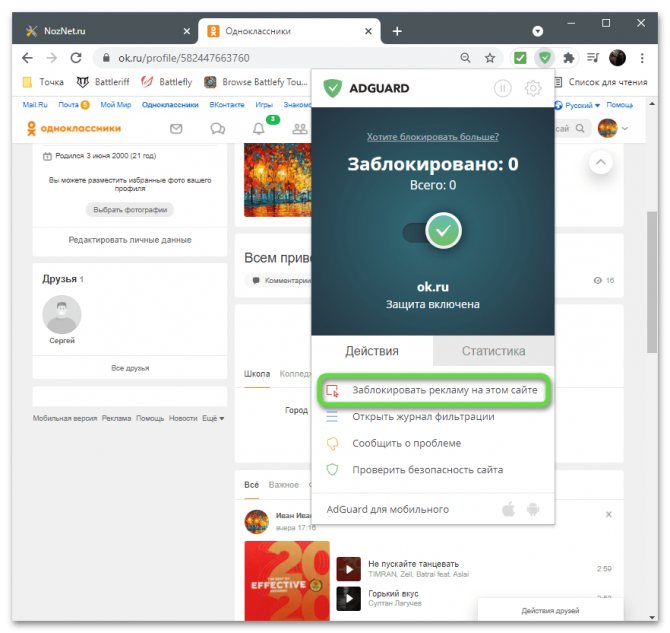The image size is (670, 633).
Task: Expand the user avatar menu chevron
Action: pos(625,128)
